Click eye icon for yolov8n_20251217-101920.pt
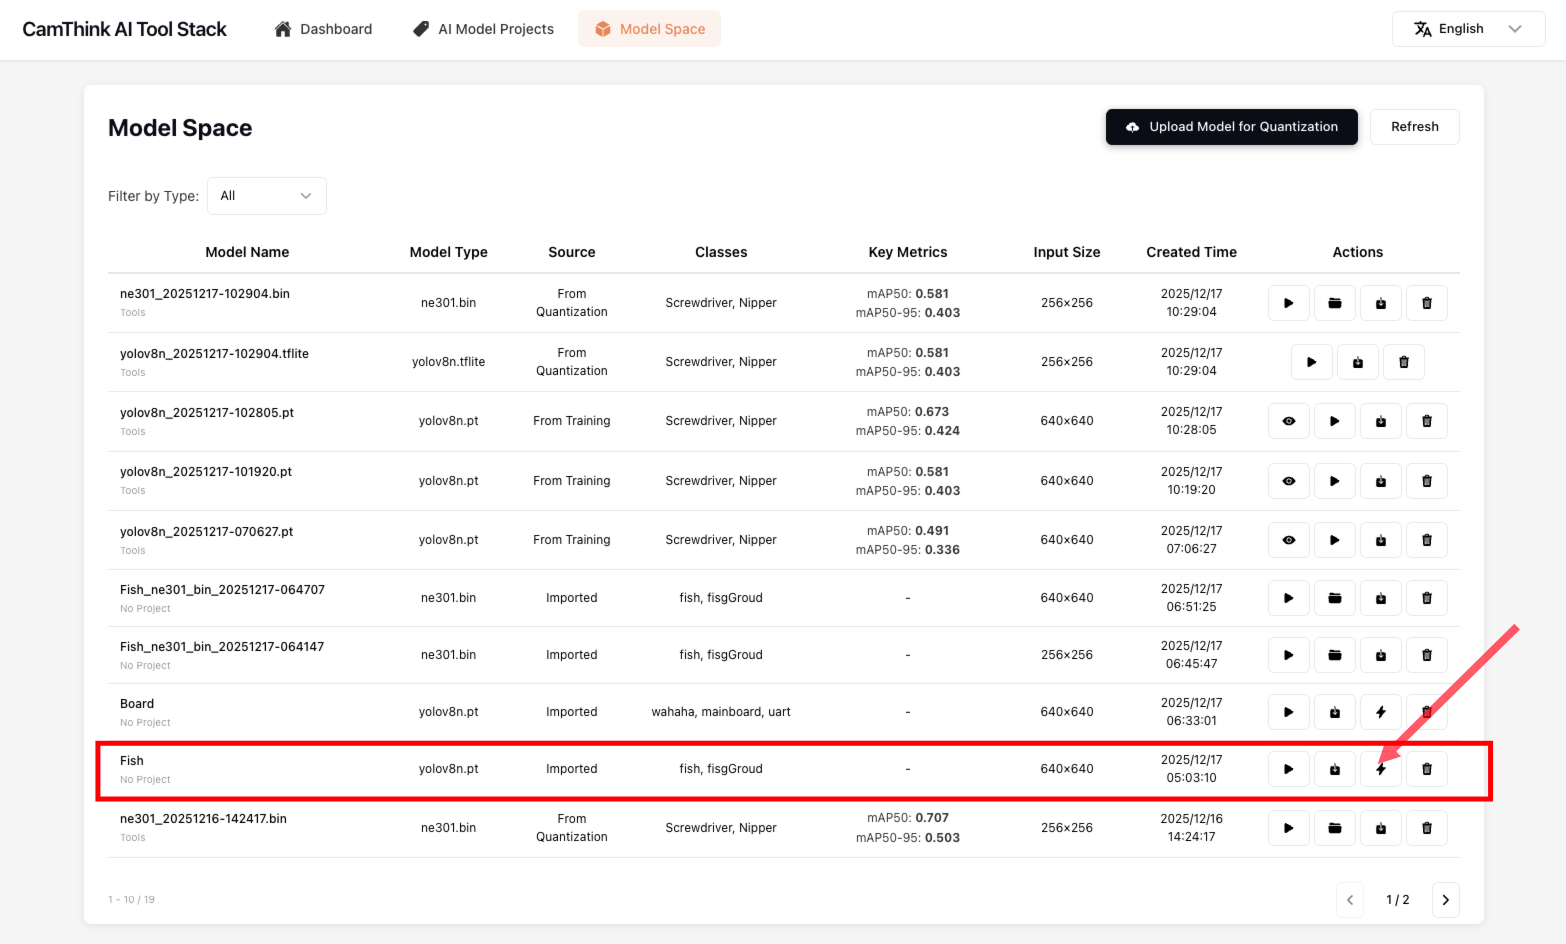The width and height of the screenshot is (1566, 944). [1288, 481]
